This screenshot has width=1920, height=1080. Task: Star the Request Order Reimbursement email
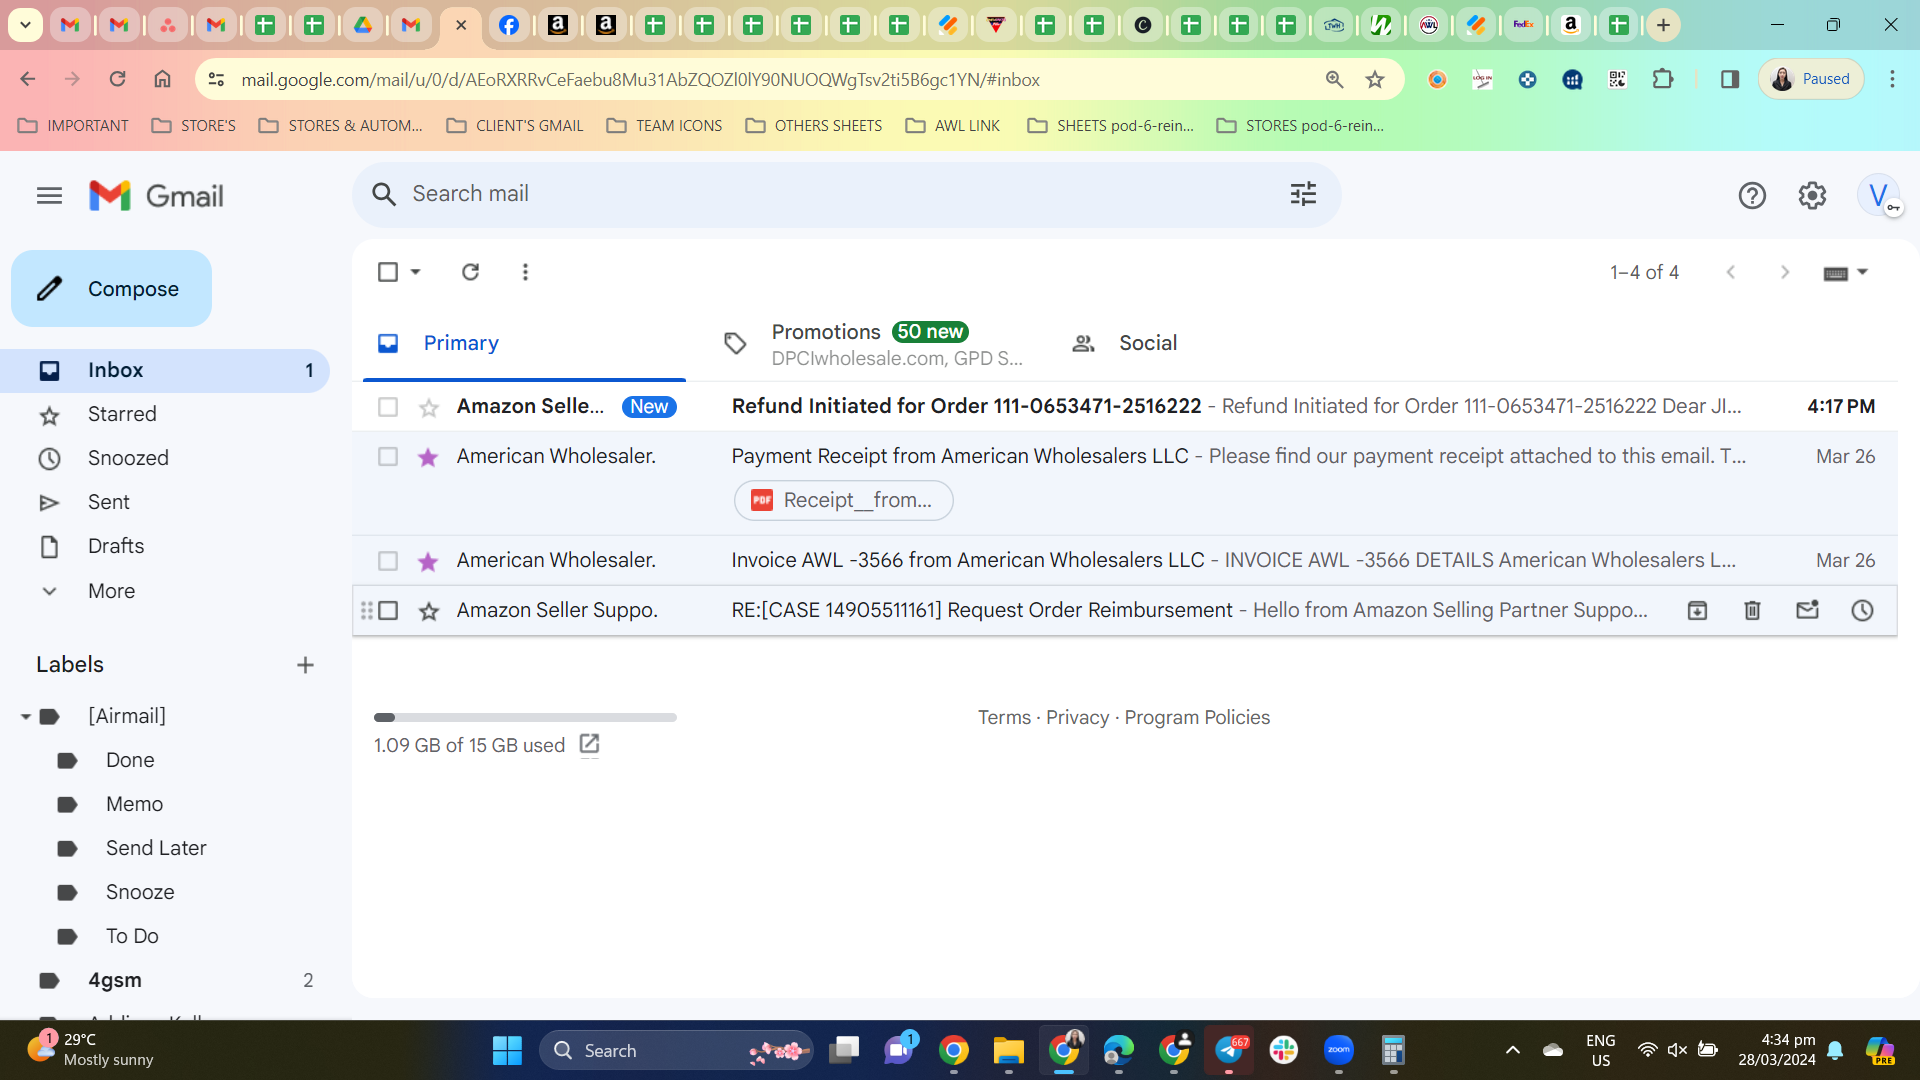click(x=428, y=611)
